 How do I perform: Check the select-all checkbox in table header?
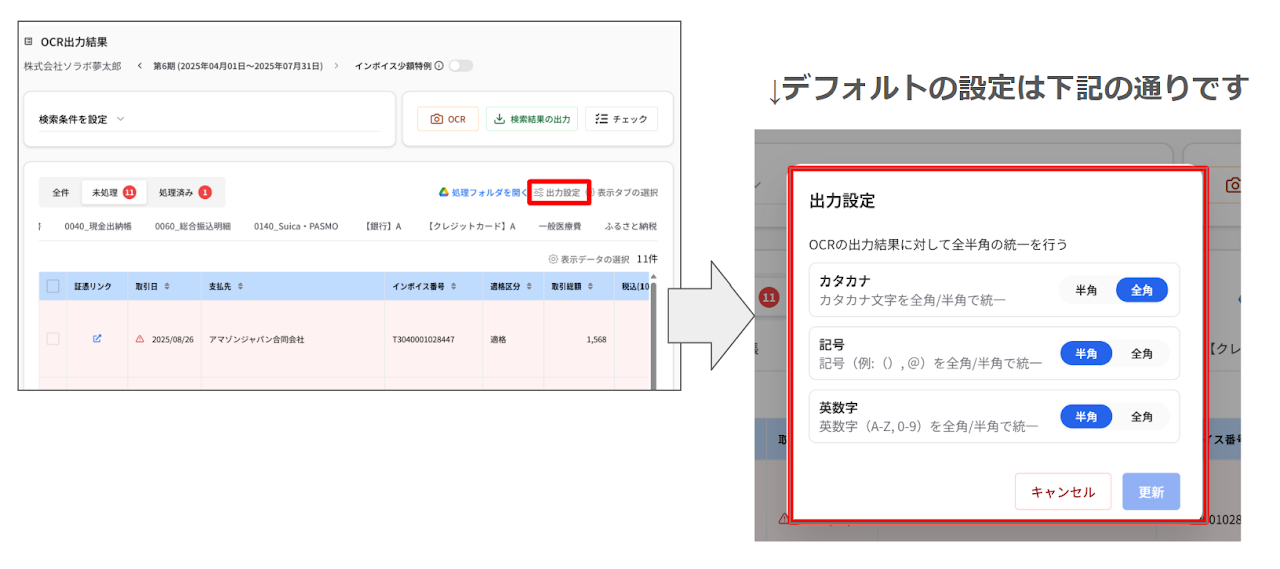pyautogui.click(x=53, y=286)
